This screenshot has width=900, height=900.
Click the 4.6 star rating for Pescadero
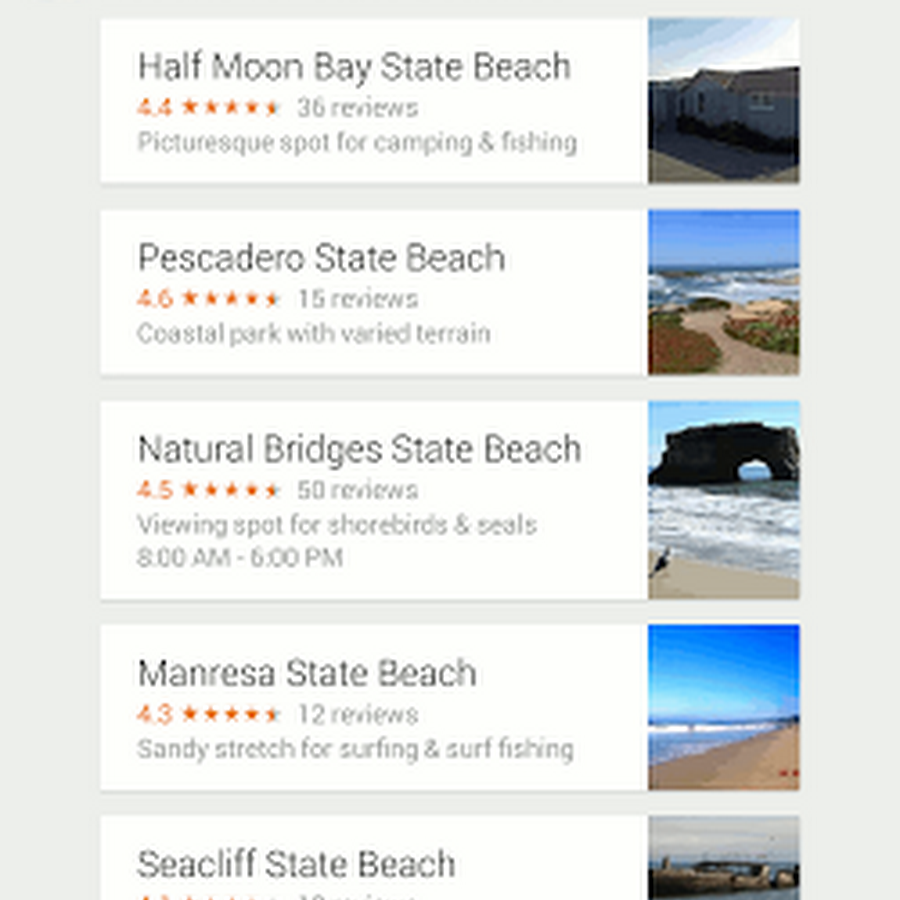click(208, 299)
